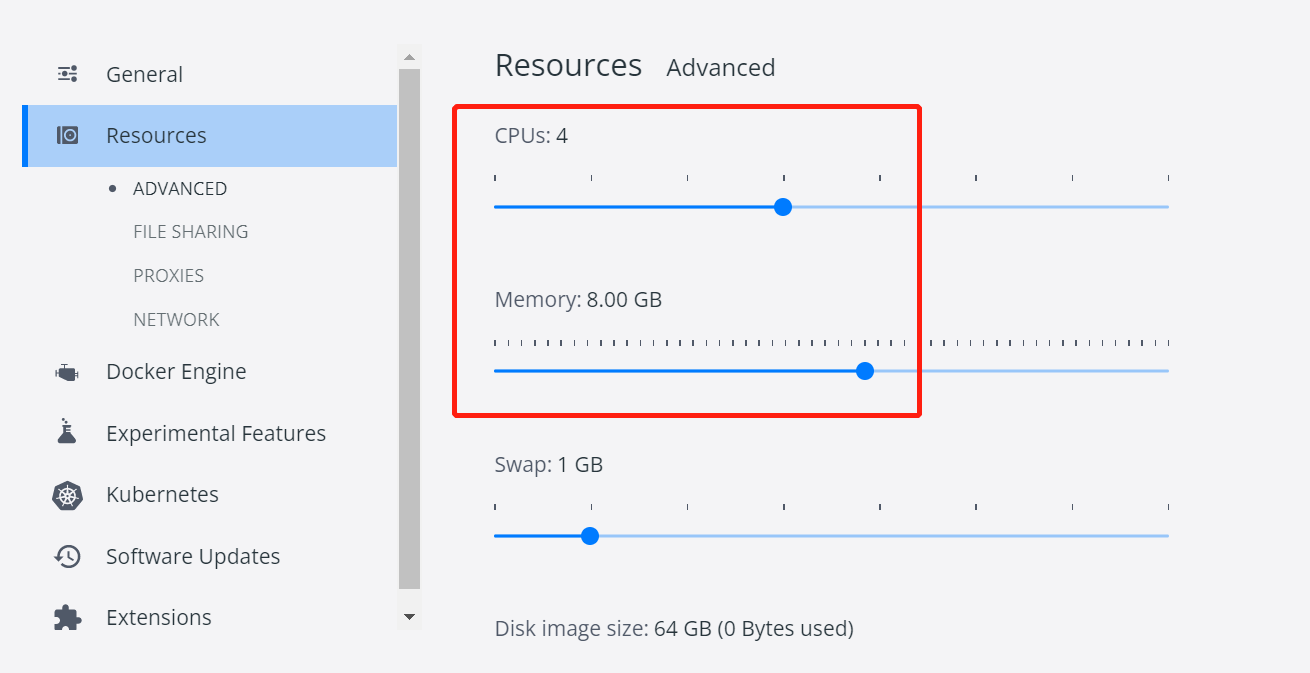Image resolution: width=1310 pixels, height=673 pixels.
Task: Click the General settings sliders icon
Action: coord(67,74)
